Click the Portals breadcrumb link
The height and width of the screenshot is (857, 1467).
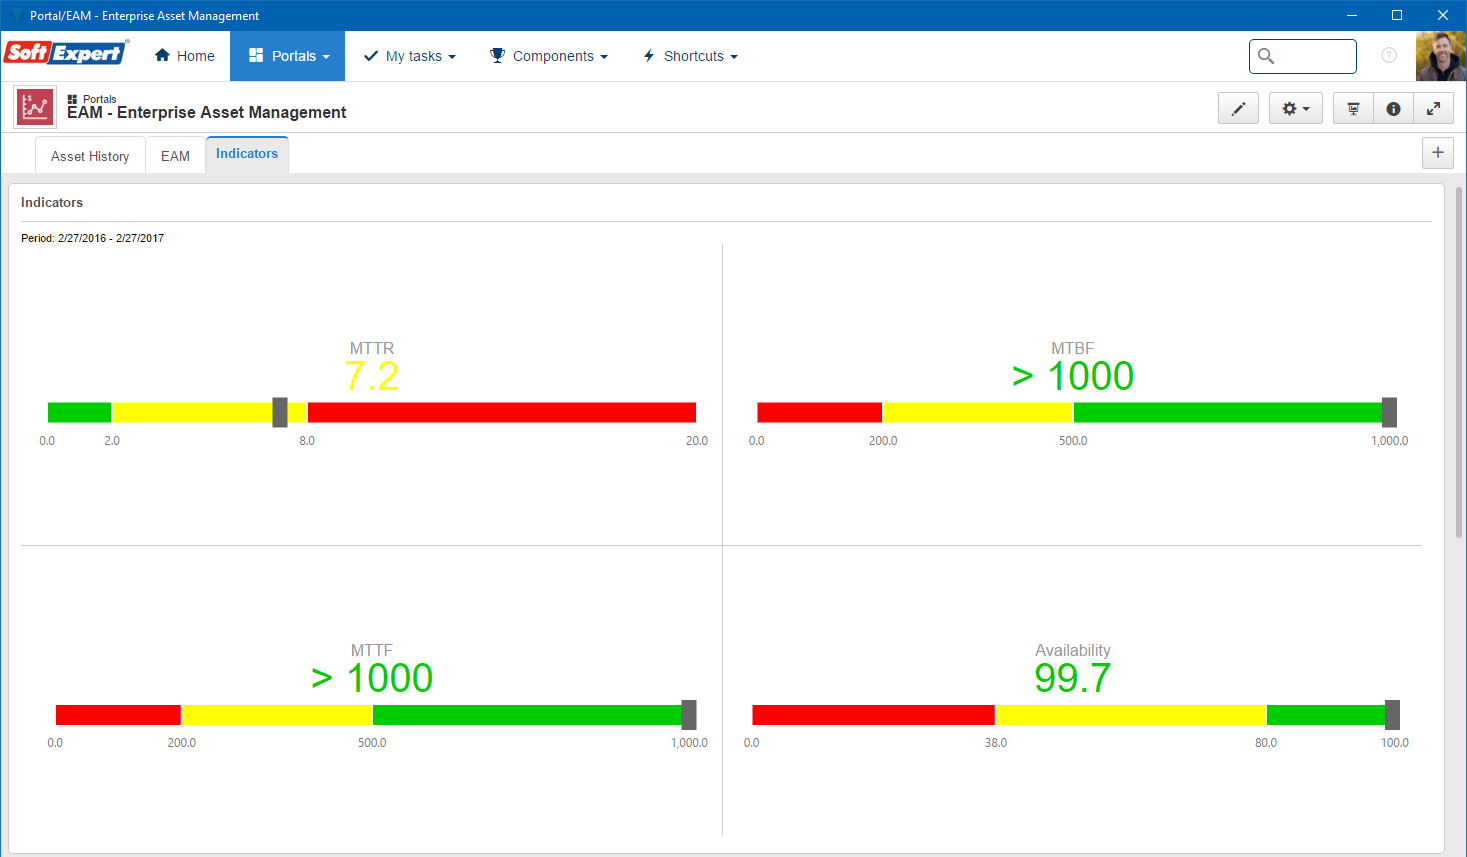coord(99,99)
